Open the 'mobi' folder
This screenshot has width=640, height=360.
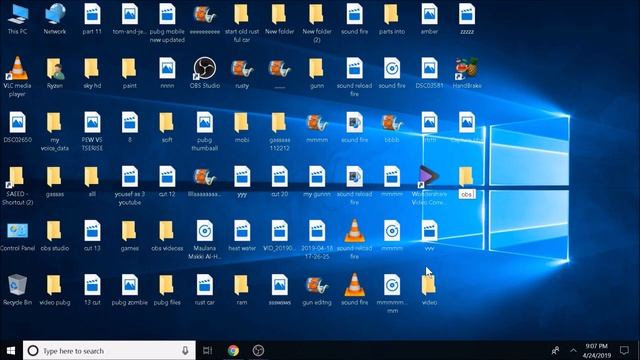click(x=242, y=127)
